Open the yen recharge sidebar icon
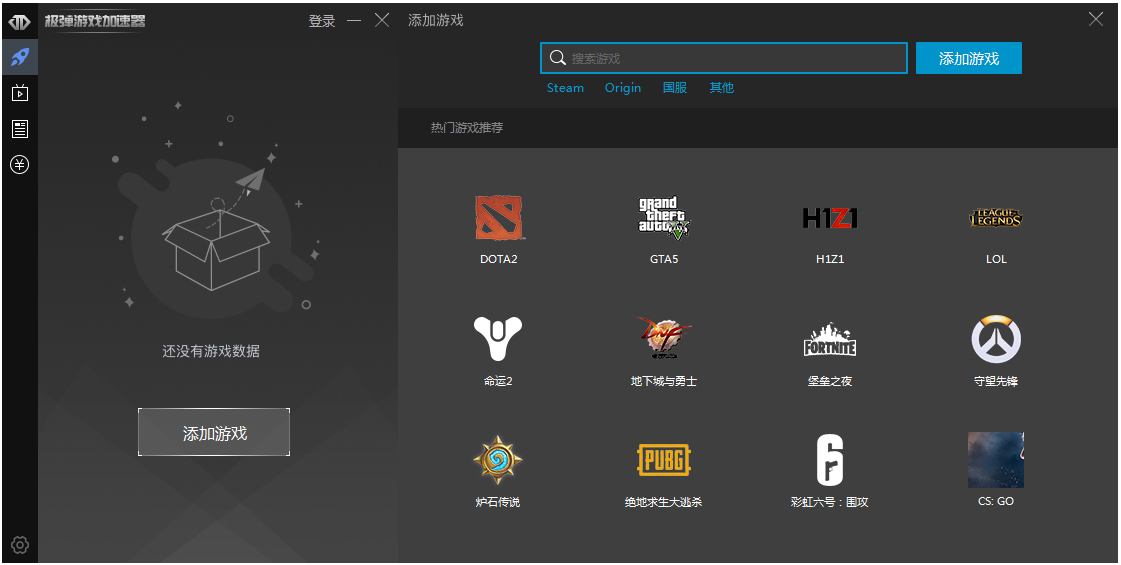The height and width of the screenshot is (565, 1121). click(19, 164)
